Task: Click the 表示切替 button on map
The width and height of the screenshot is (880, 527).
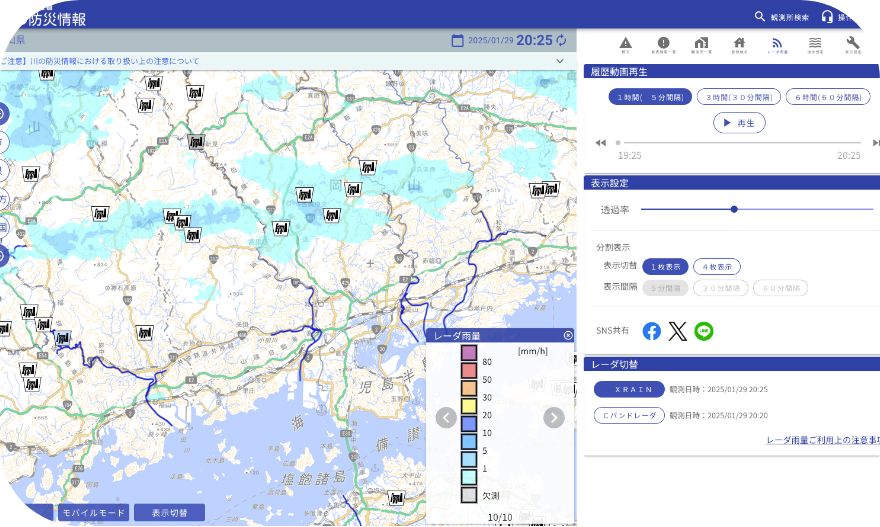Action: point(169,513)
